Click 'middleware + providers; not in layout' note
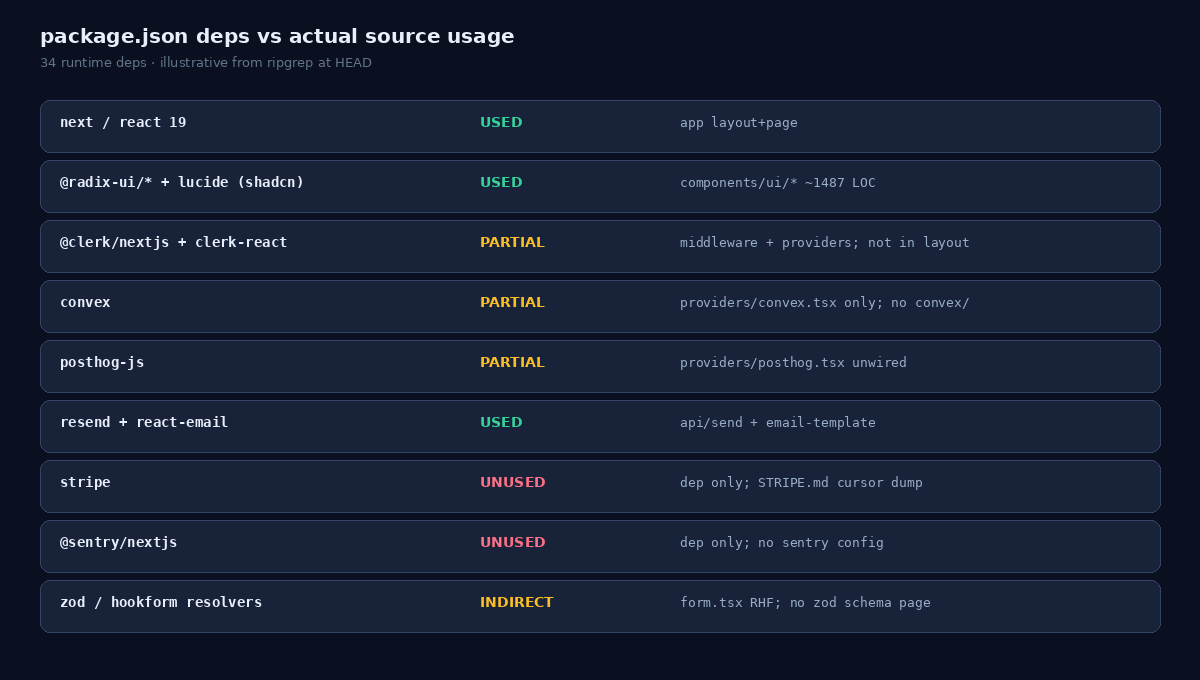The height and width of the screenshot is (680, 1200). [825, 243]
